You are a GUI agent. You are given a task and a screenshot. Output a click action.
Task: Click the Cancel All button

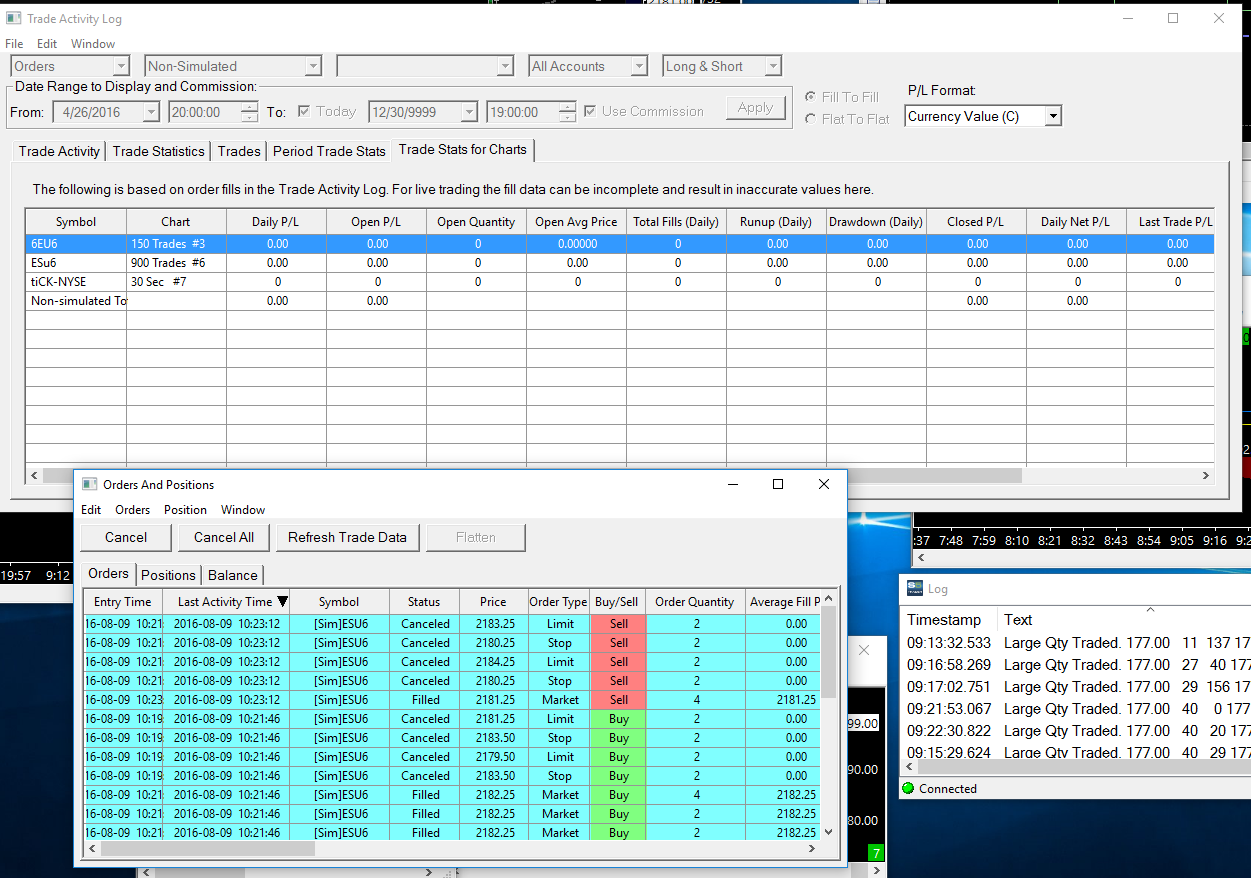tap(224, 537)
